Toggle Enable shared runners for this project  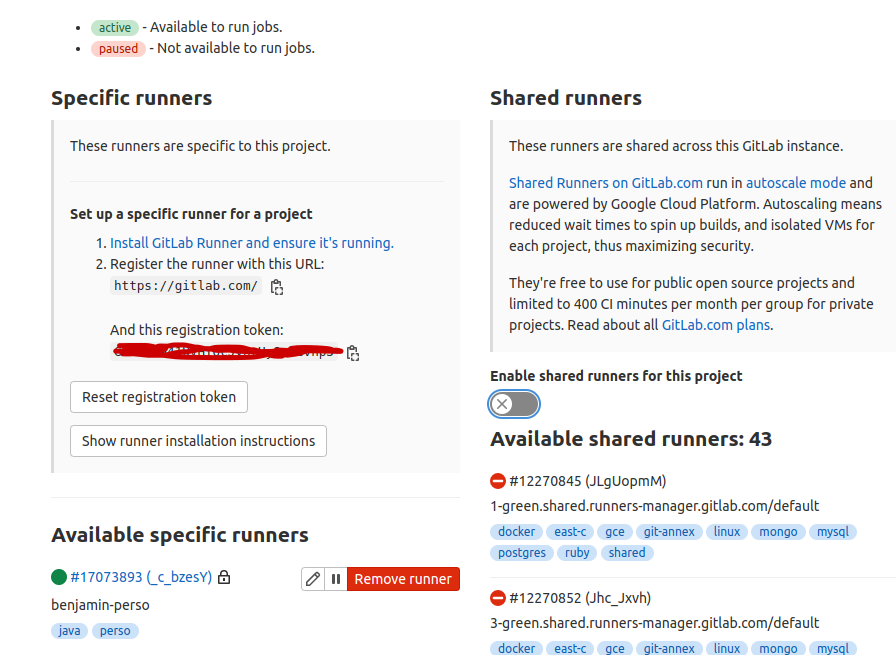pos(514,404)
